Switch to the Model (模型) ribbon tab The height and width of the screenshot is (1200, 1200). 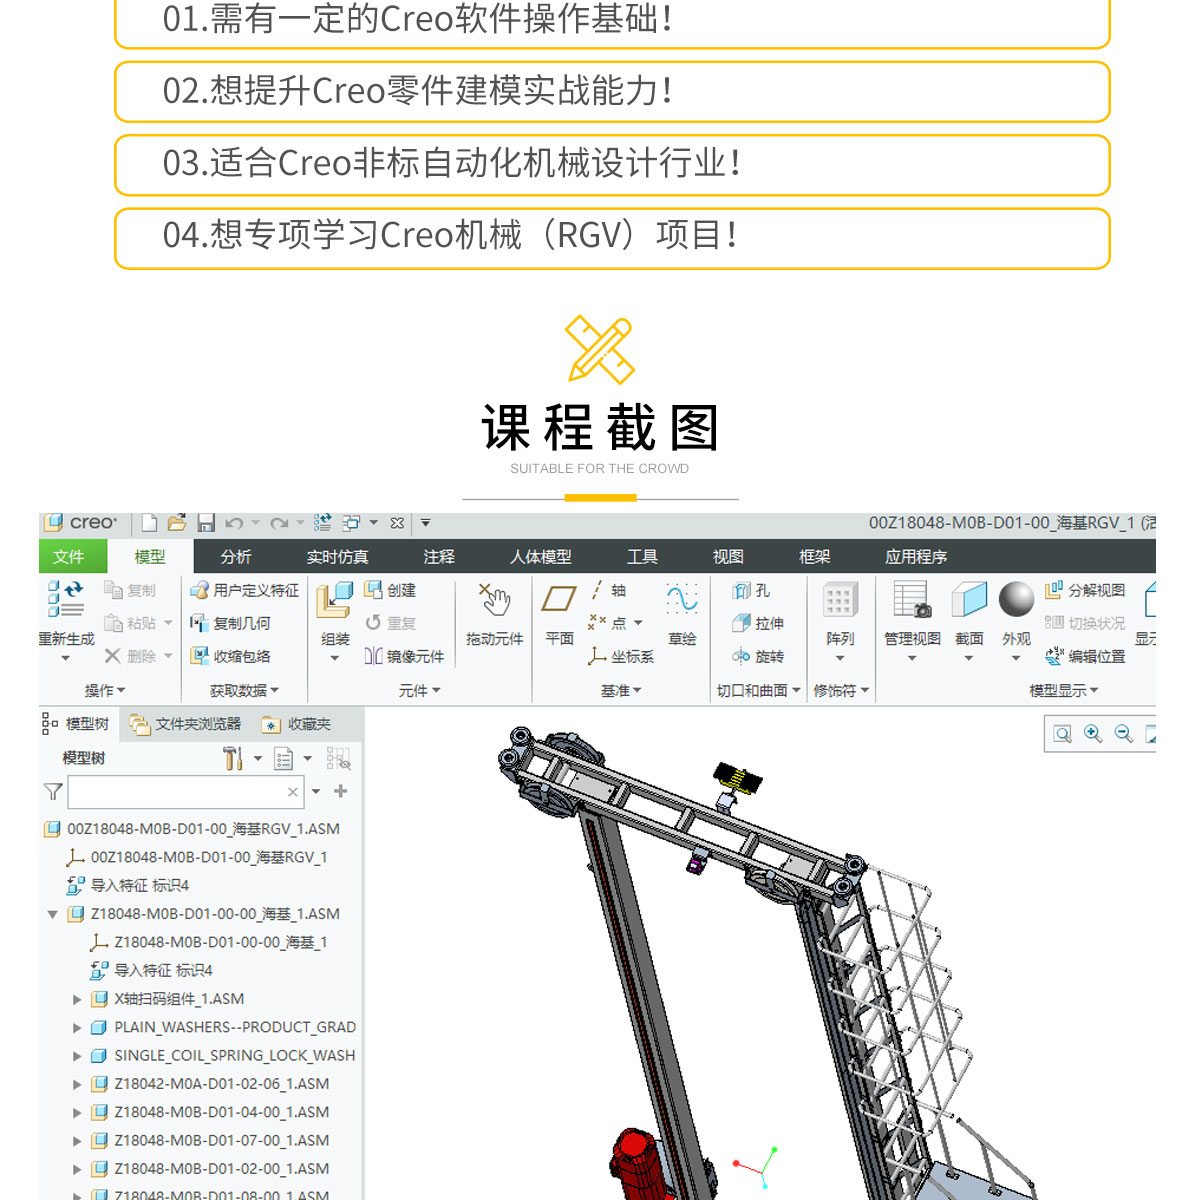(x=150, y=556)
